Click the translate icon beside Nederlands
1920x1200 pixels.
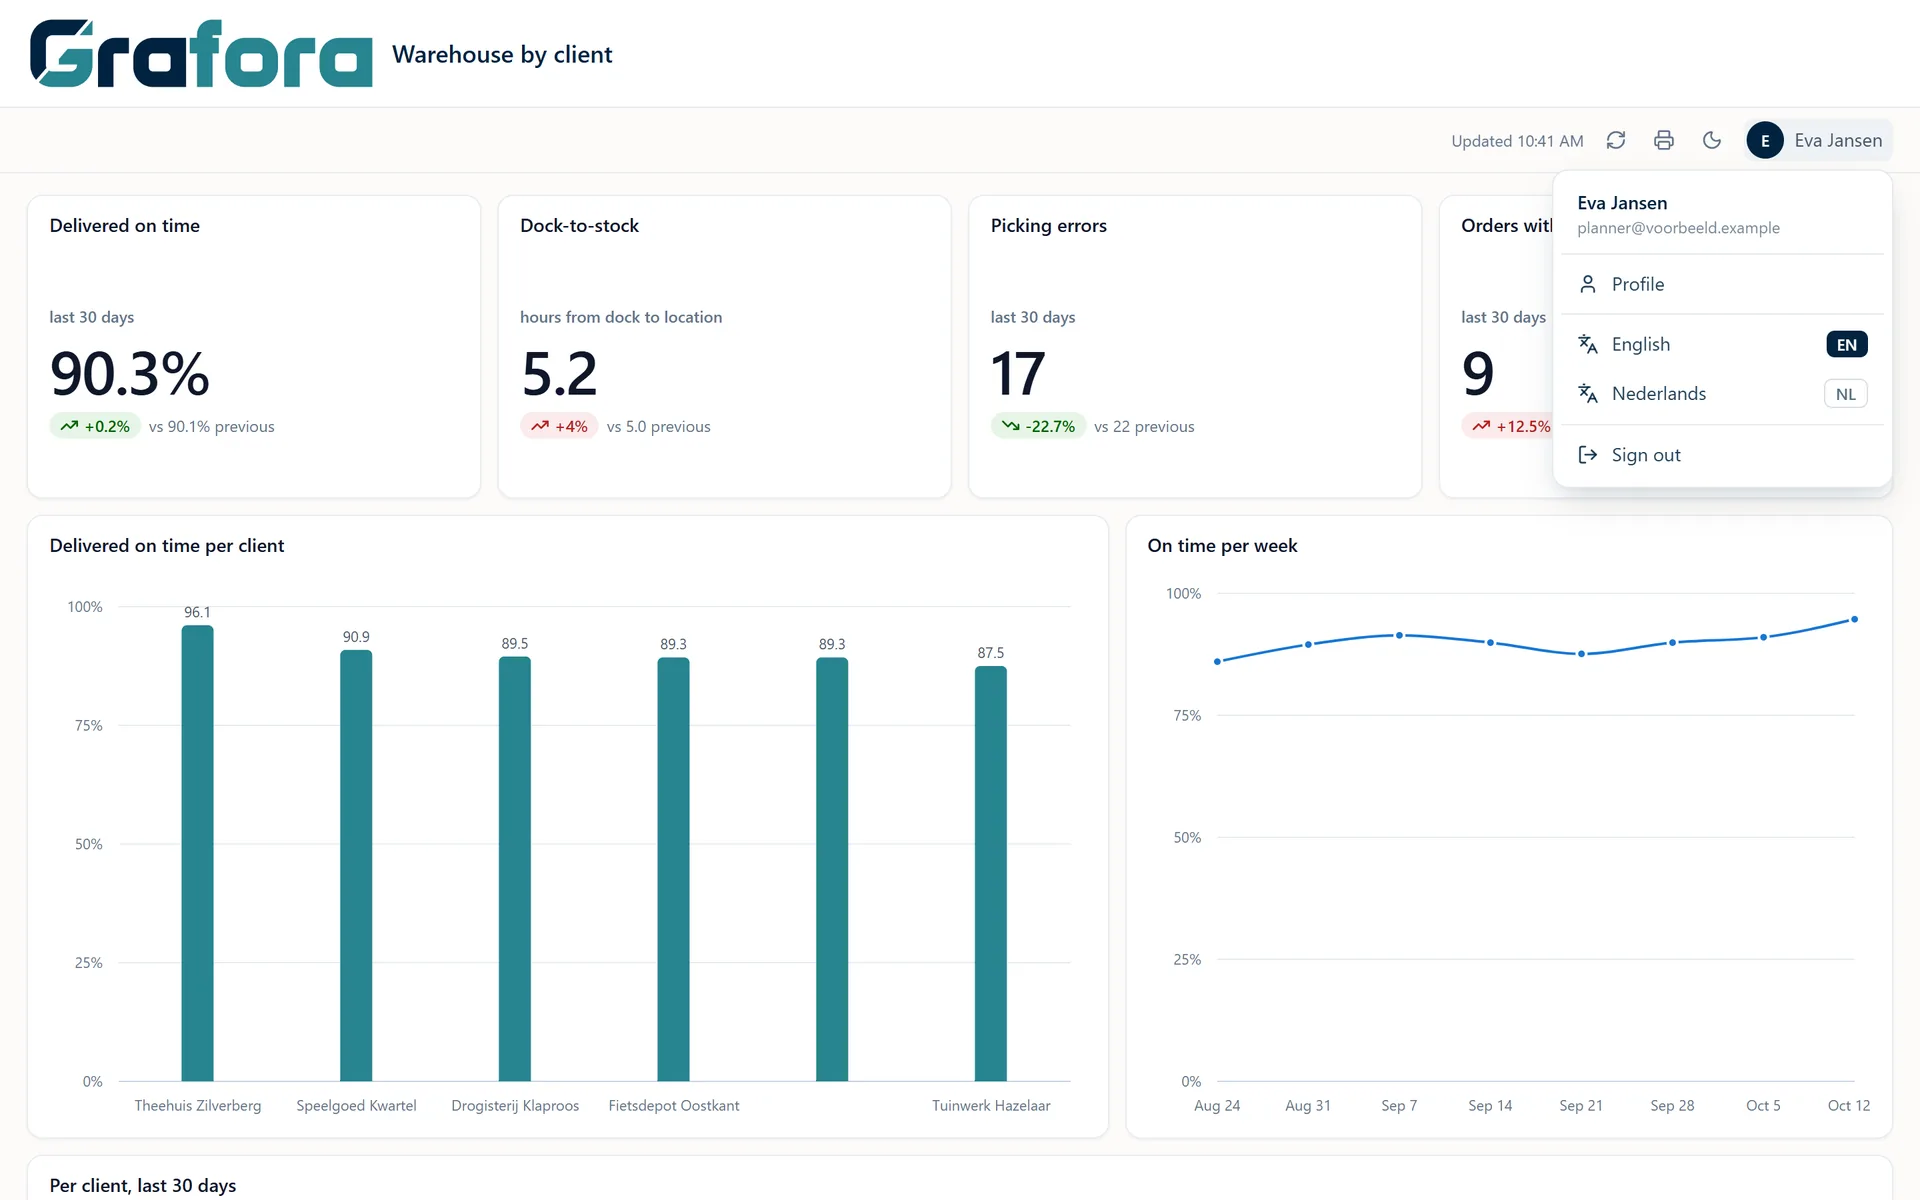(1587, 394)
